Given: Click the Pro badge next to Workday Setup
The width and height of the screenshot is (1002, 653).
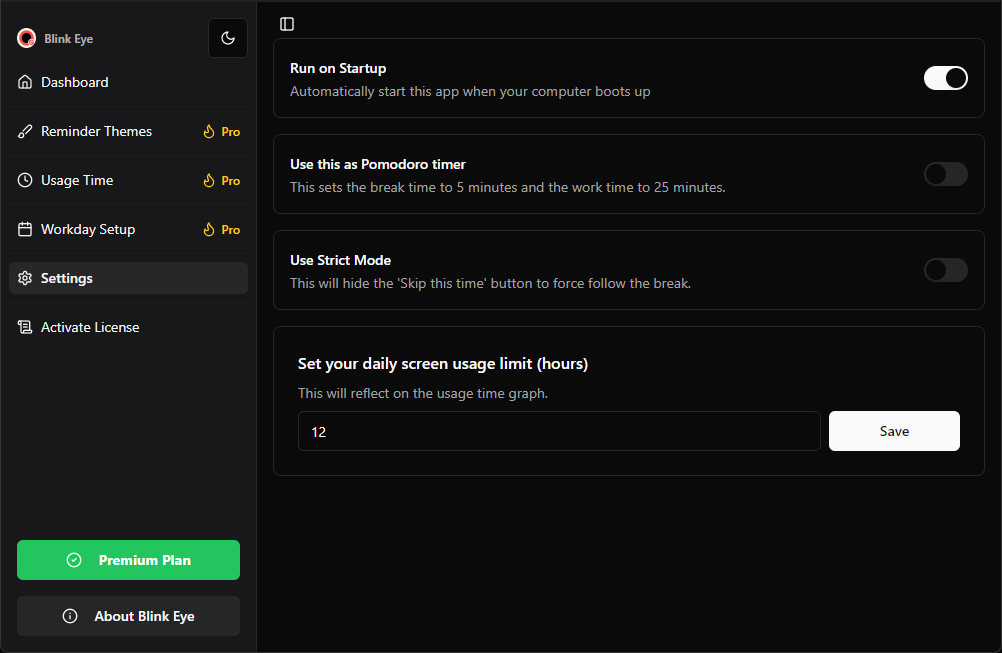Looking at the screenshot, I should [221, 230].
